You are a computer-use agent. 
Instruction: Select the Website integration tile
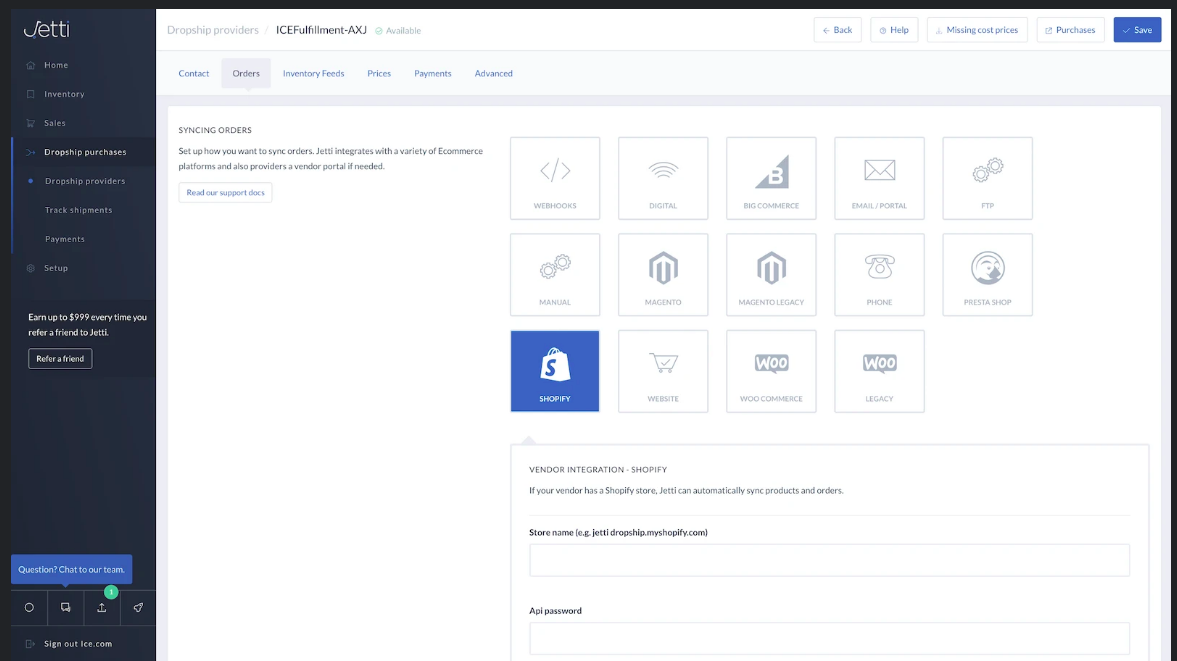(x=663, y=371)
